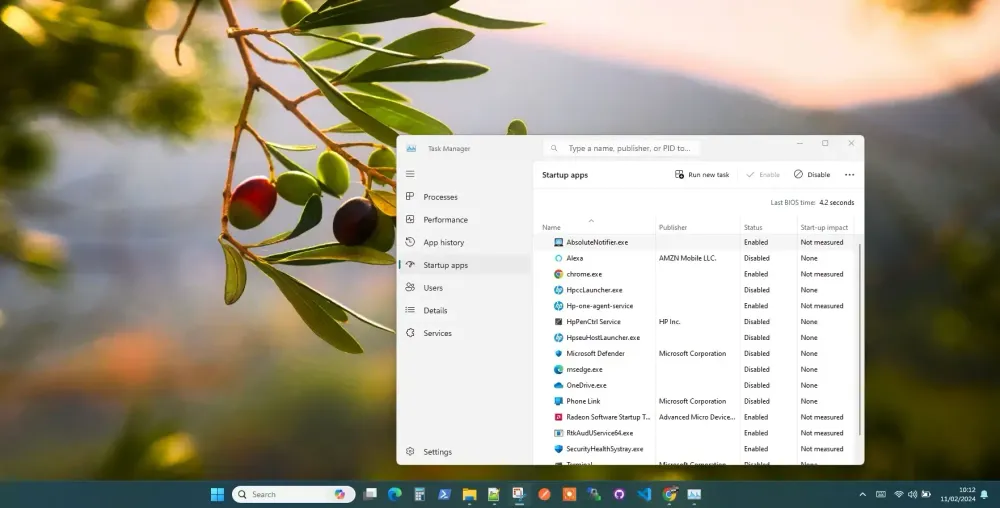Click the Disabled status of OneDrive.exe
This screenshot has width=1000, height=508.
tap(756, 386)
